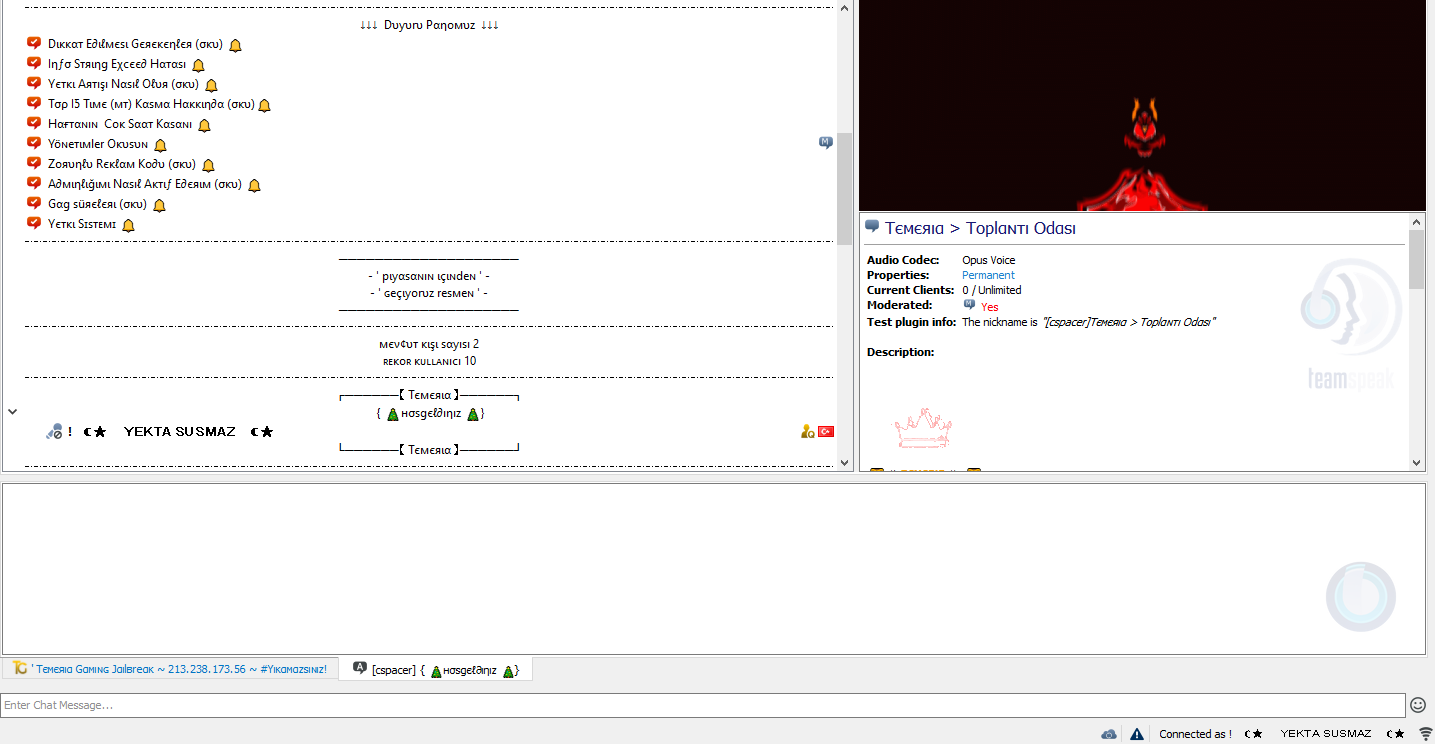This screenshot has height=744, width=1435.
Task: Select user YEKTA SUSMAZ in channel tree
Action: click(180, 432)
